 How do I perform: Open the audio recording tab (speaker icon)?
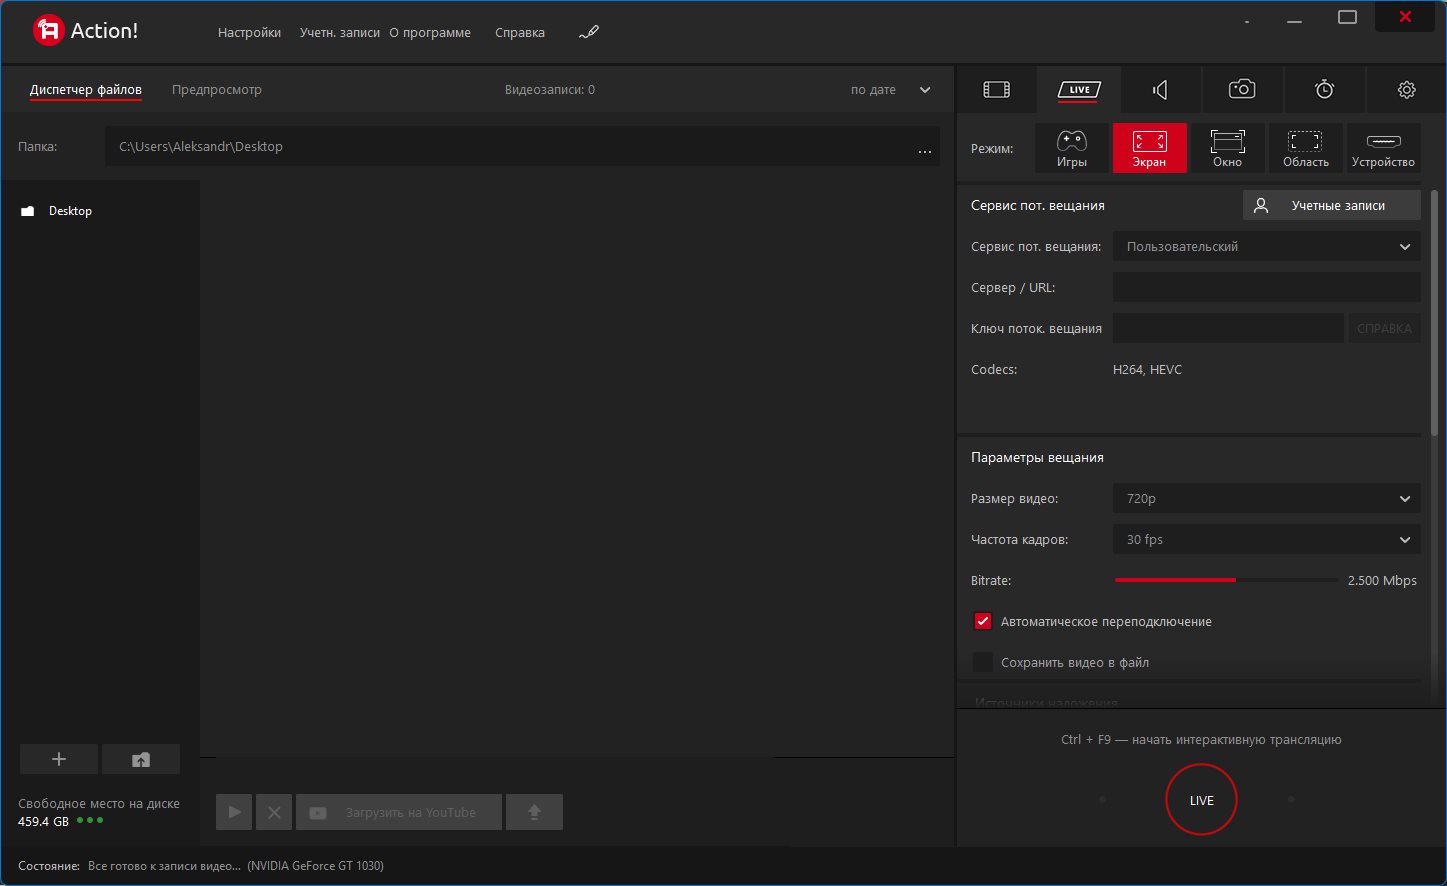tap(1160, 90)
